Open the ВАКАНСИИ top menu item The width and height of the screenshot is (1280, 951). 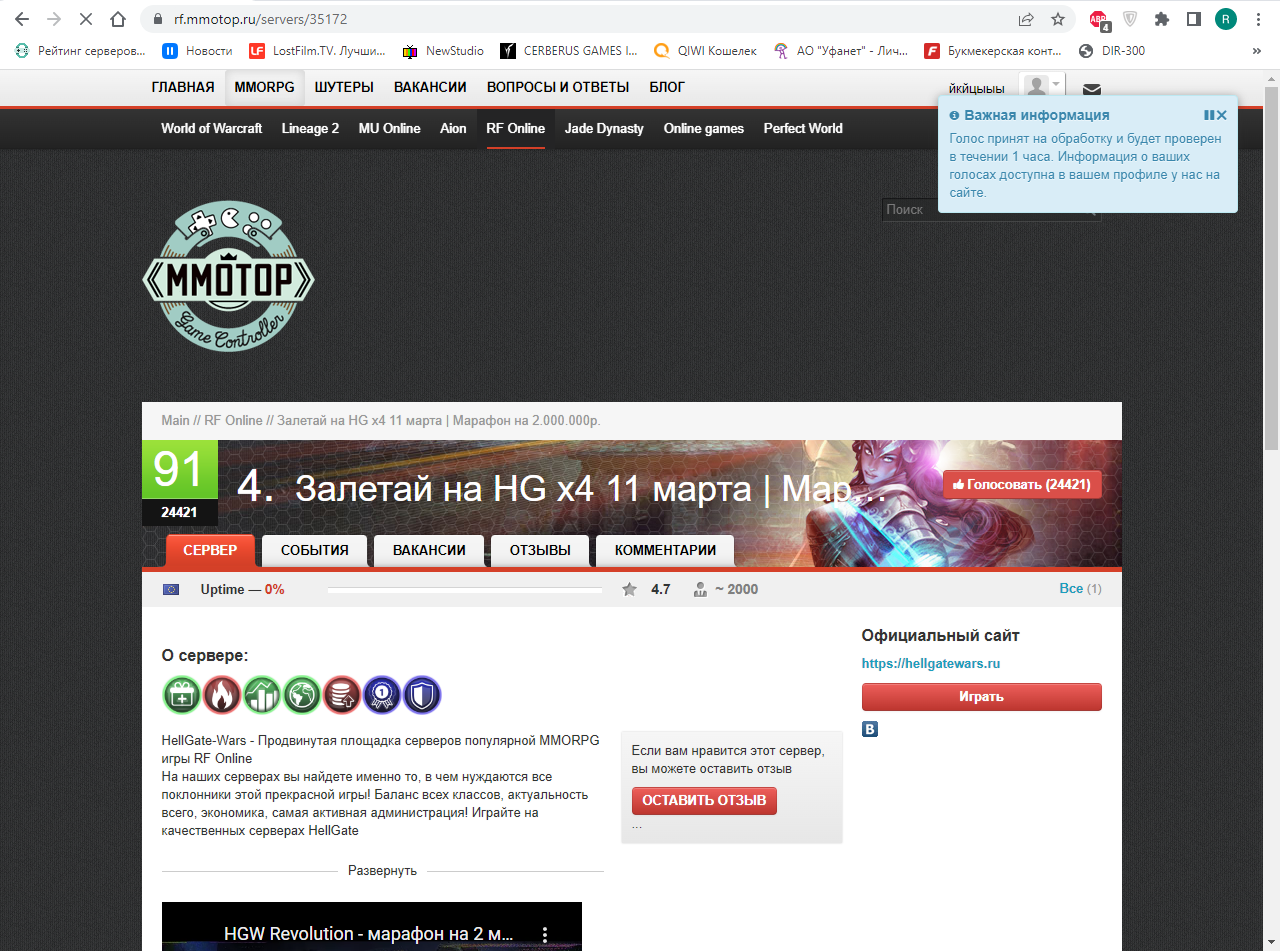click(430, 88)
